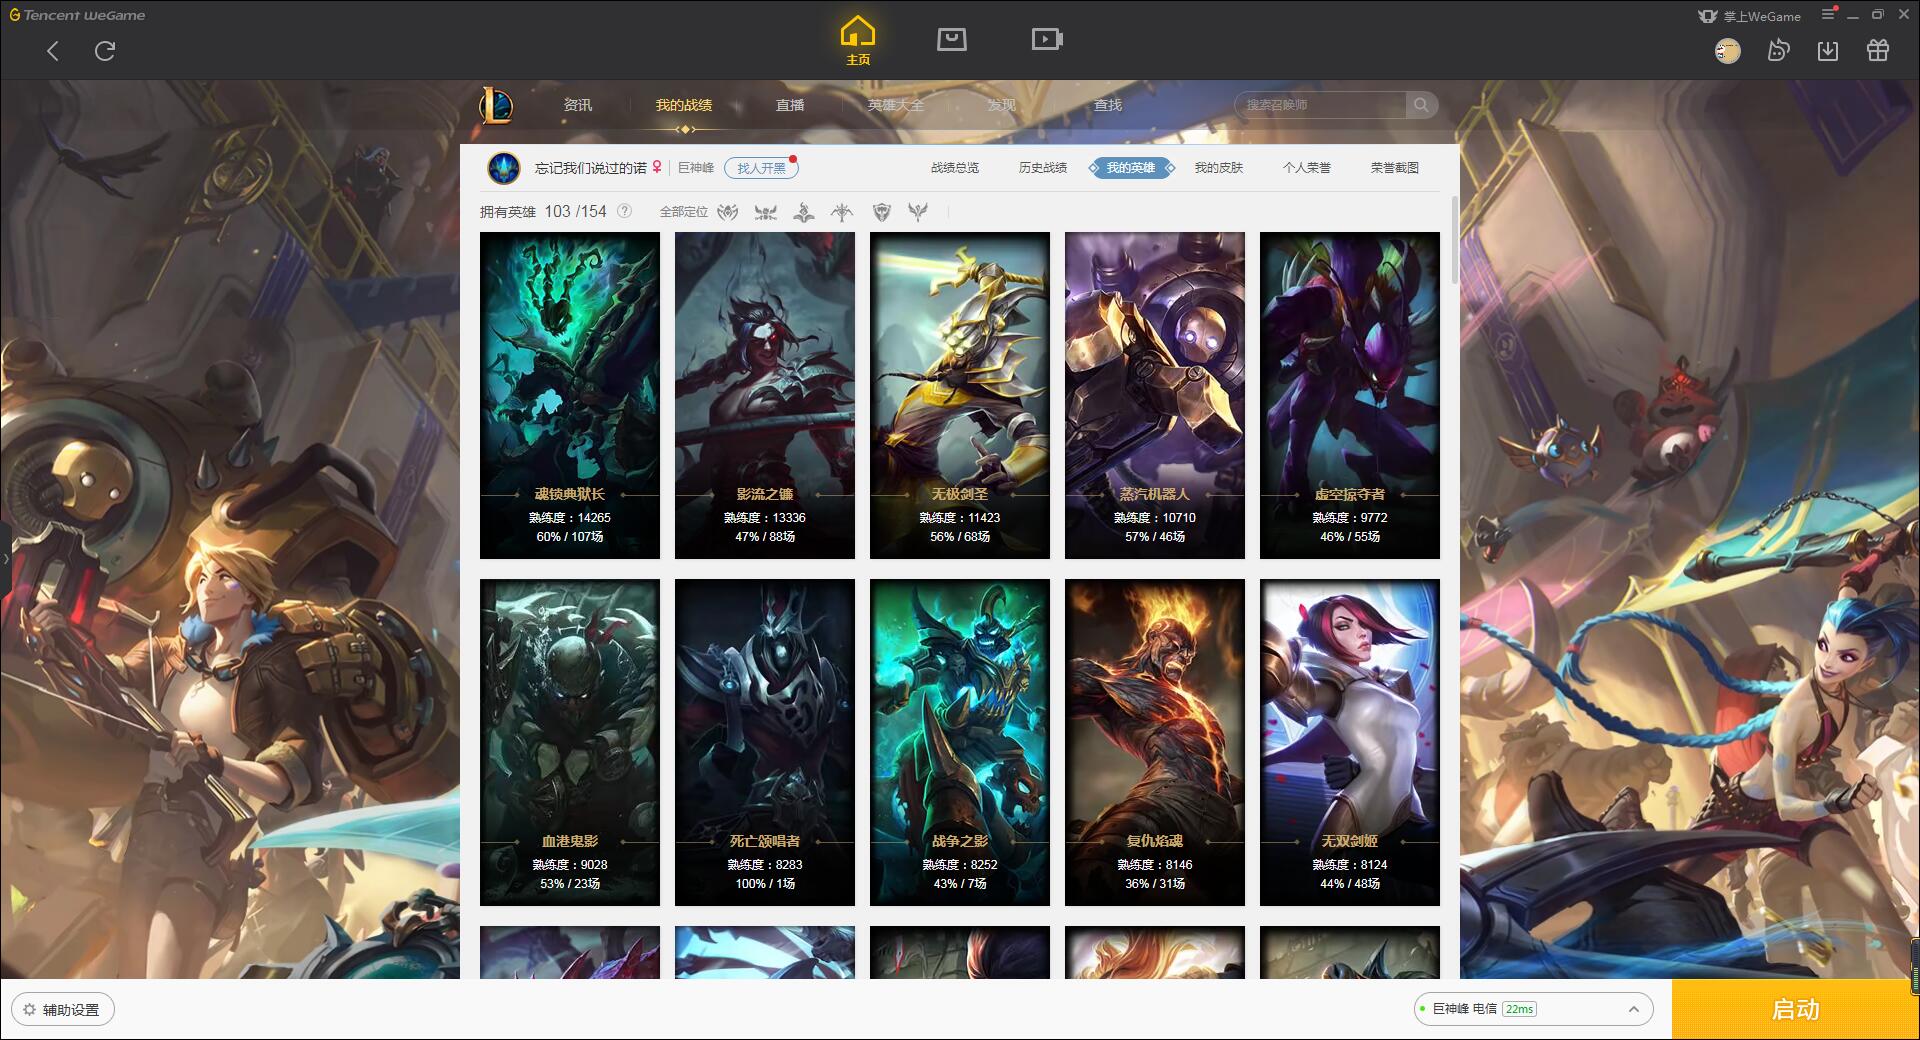This screenshot has height=1040, width=1920.
Task: Focus the 搜索召唤师 search field
Action: click(1320, 105)
